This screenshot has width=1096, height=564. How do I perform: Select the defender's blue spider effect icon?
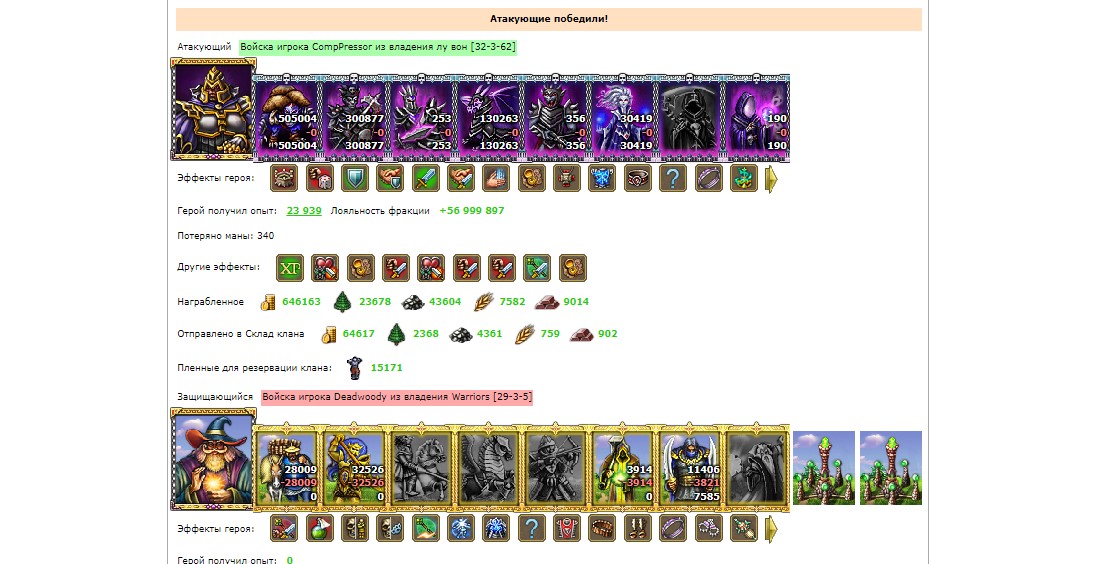pos(496,529)
